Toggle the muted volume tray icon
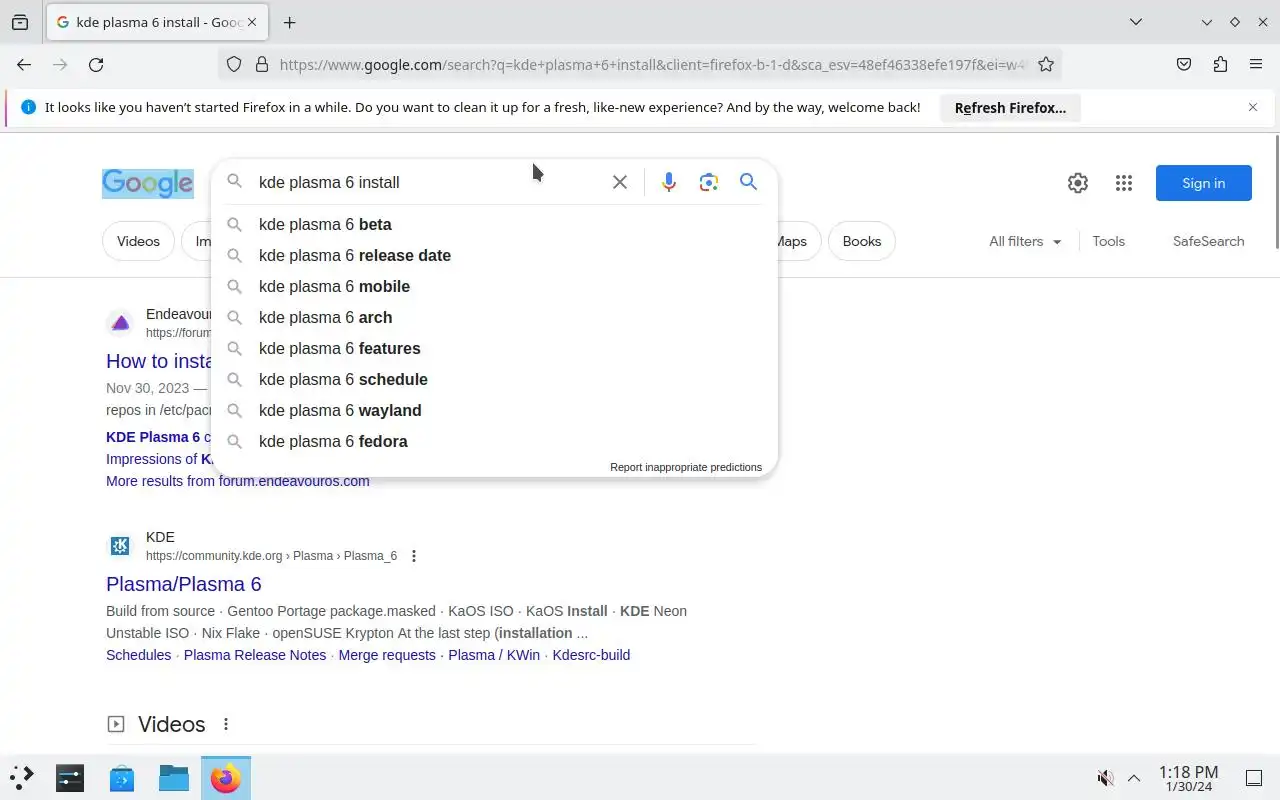This screenshot has height=800, width=1280. coord(1106,778)
